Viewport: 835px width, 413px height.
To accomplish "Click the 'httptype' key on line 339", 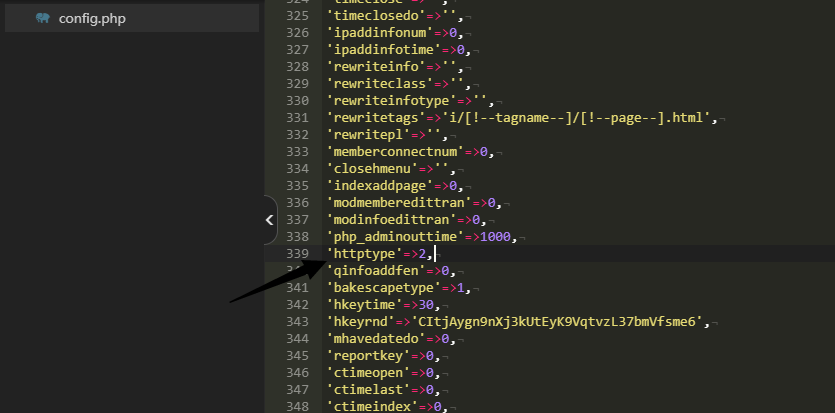I will pyautogui.click(x=364, y=254).
